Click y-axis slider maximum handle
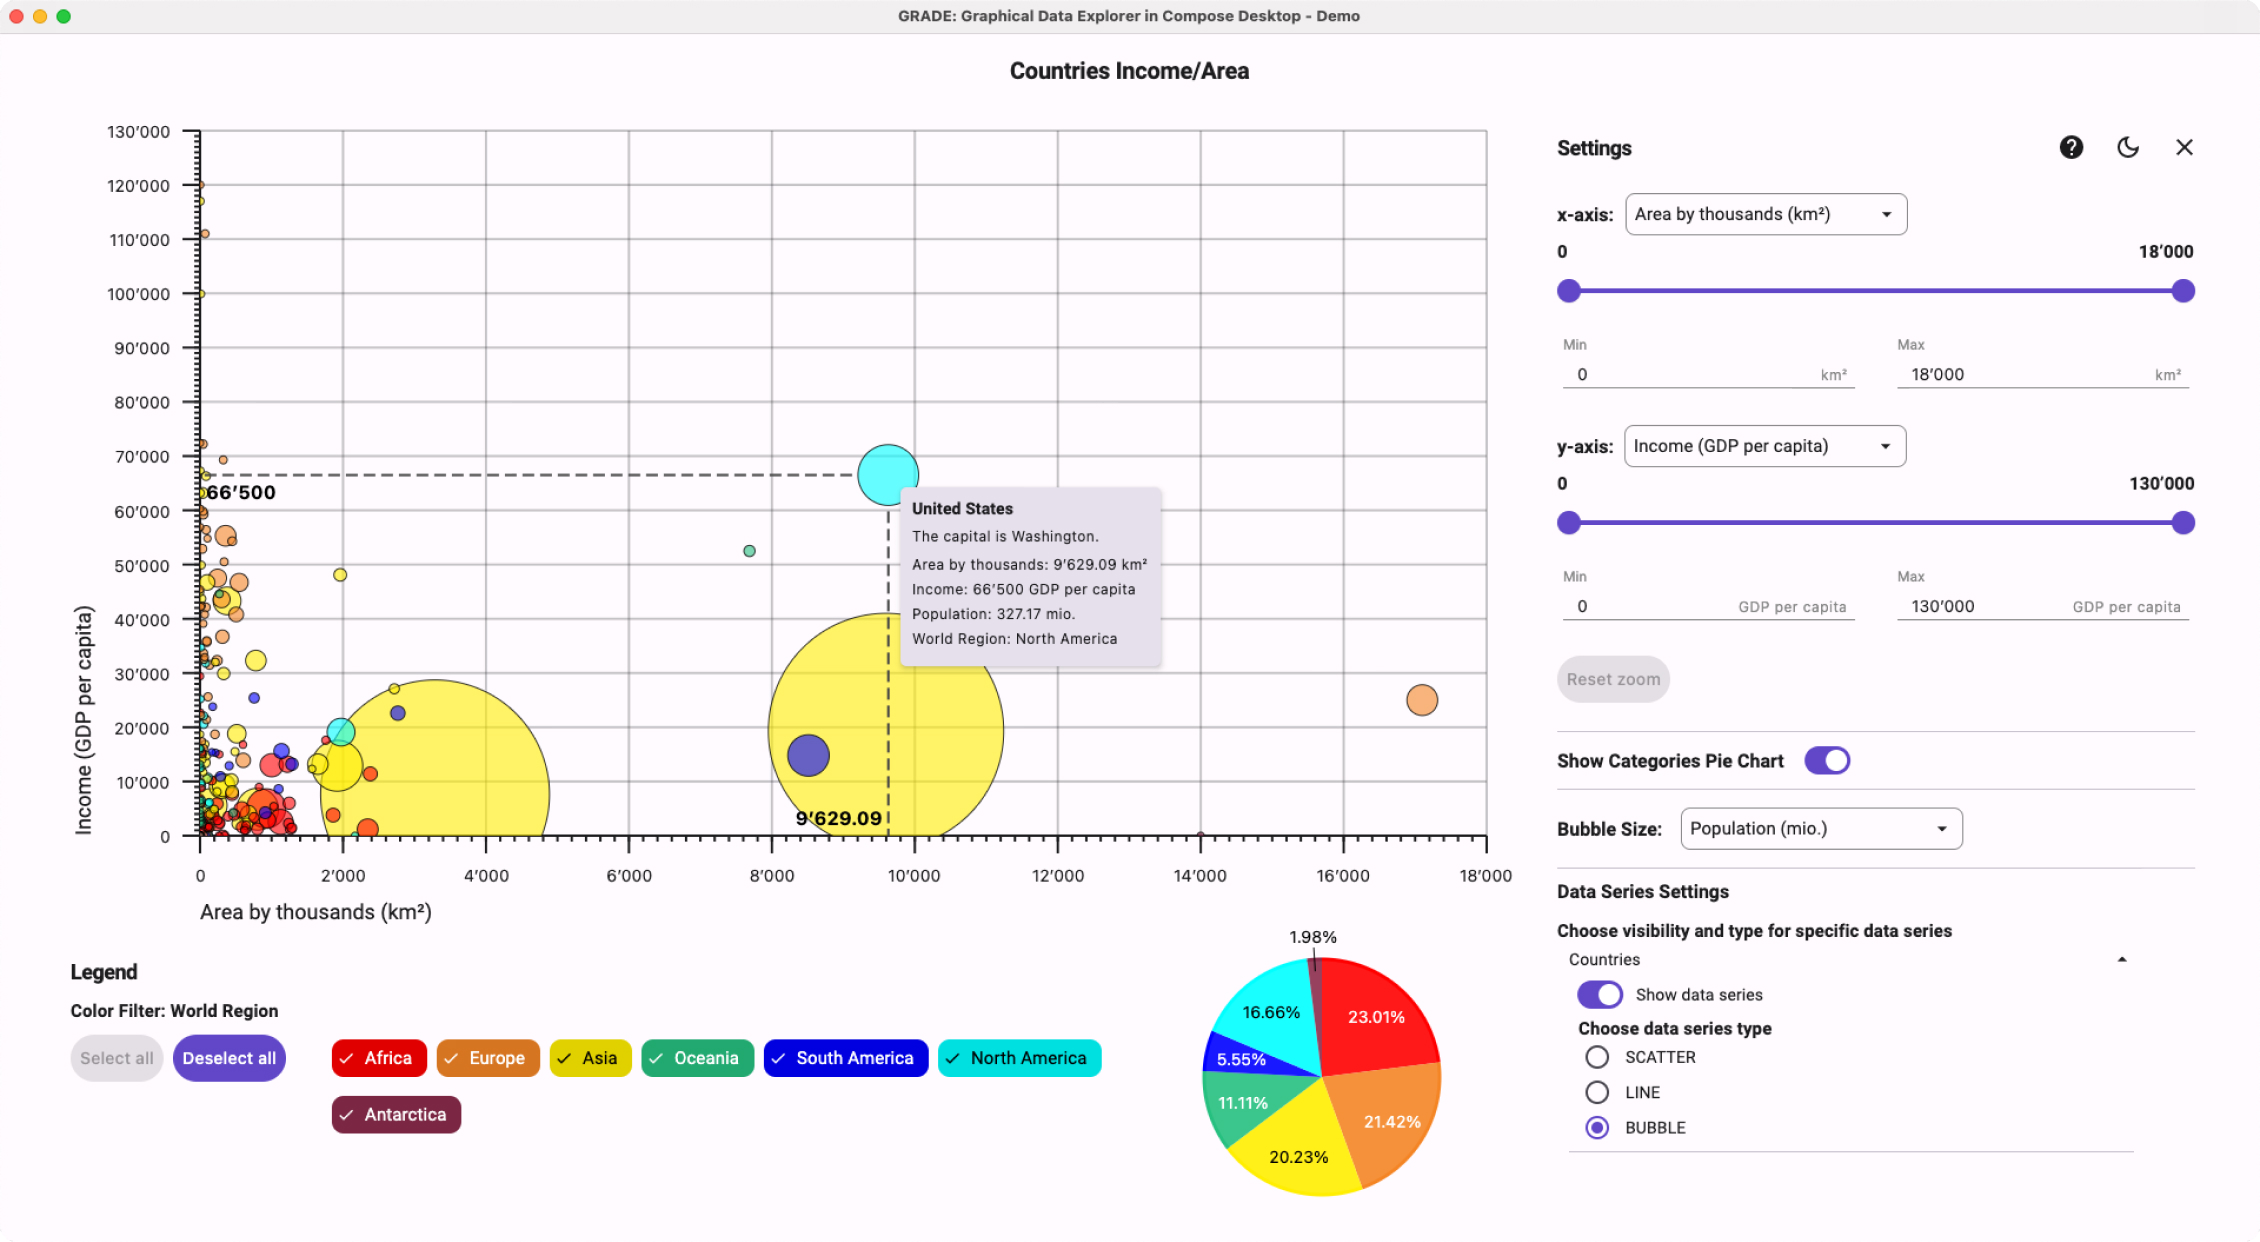The image size is (2260, 1242). tap(2183, 523)
